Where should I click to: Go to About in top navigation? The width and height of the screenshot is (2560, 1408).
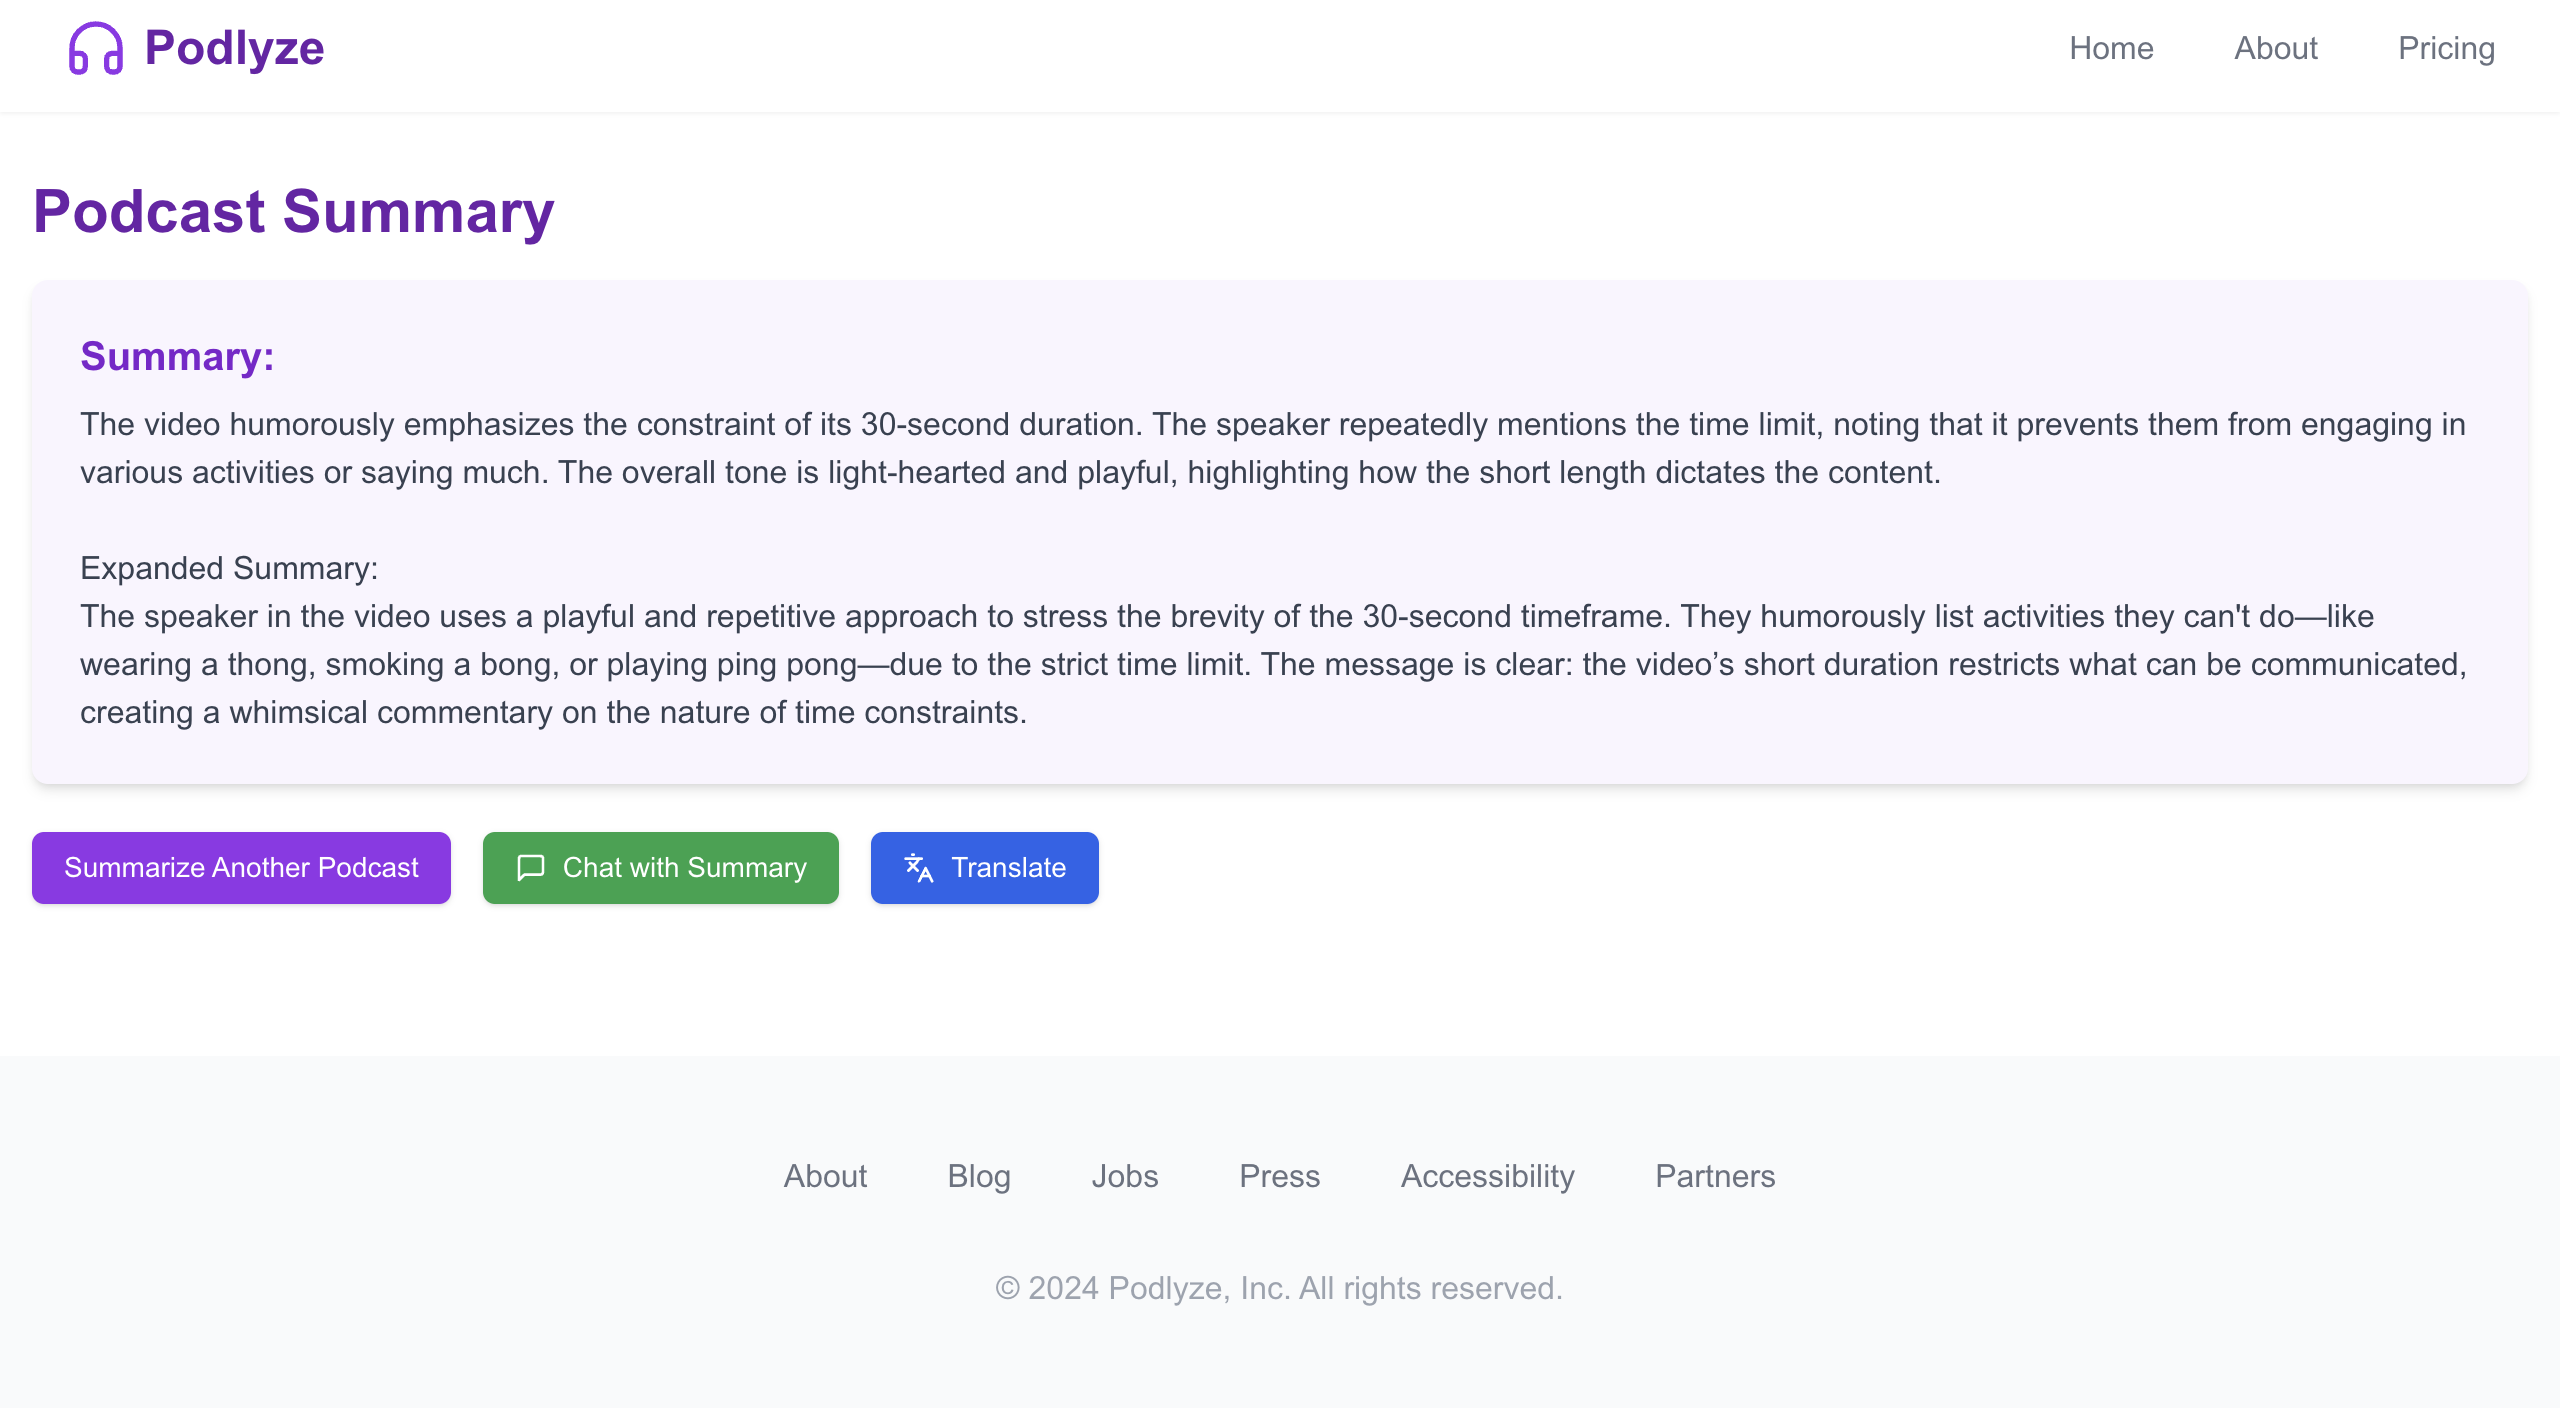pos(2276,48)
